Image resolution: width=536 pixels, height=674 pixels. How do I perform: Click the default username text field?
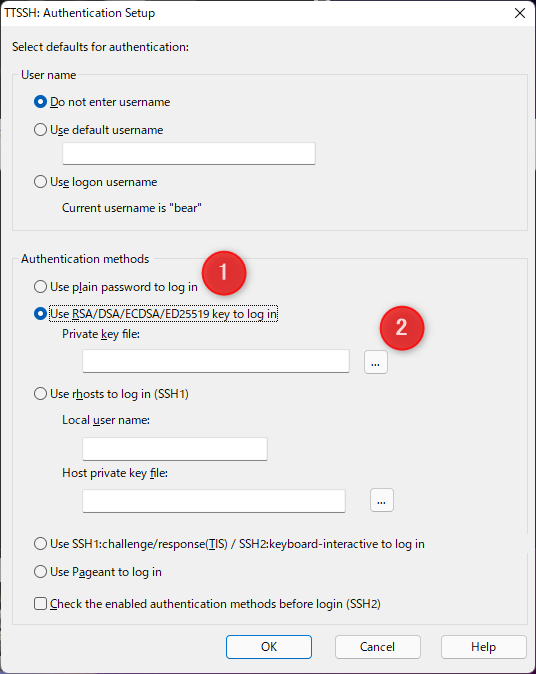pos(189,153)
